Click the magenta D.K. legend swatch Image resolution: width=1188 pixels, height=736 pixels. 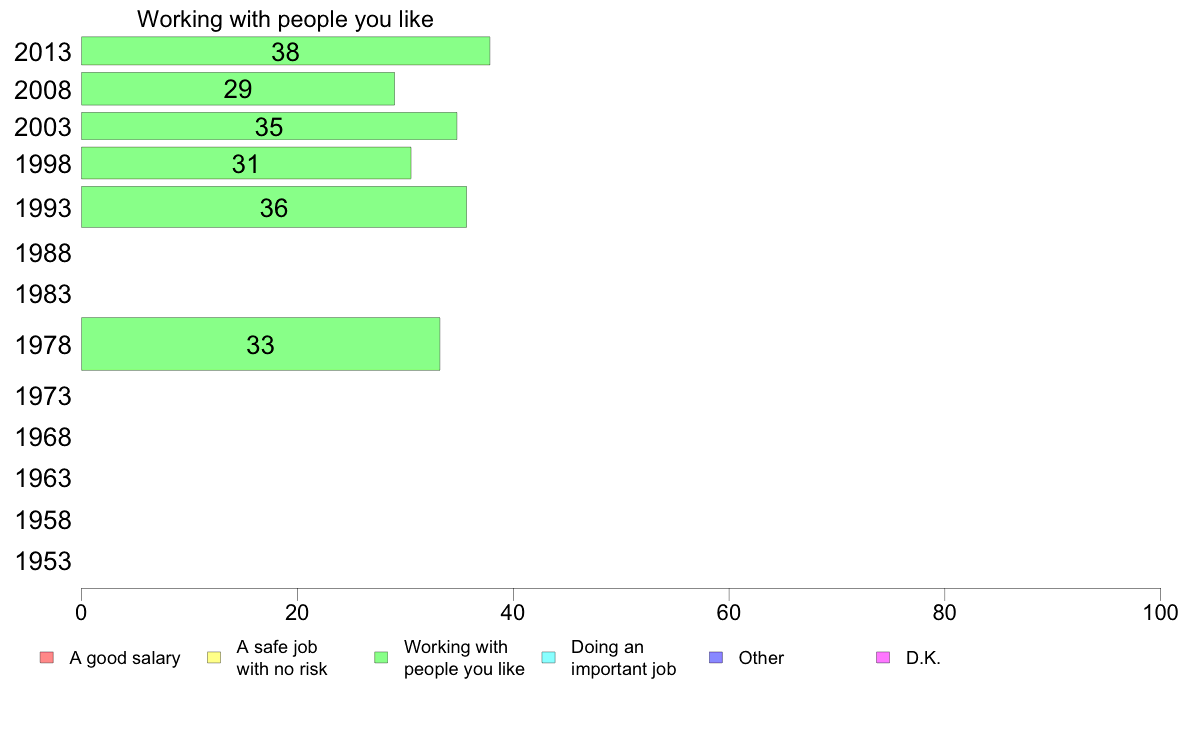pyautogui.click(x=883, y=657)
